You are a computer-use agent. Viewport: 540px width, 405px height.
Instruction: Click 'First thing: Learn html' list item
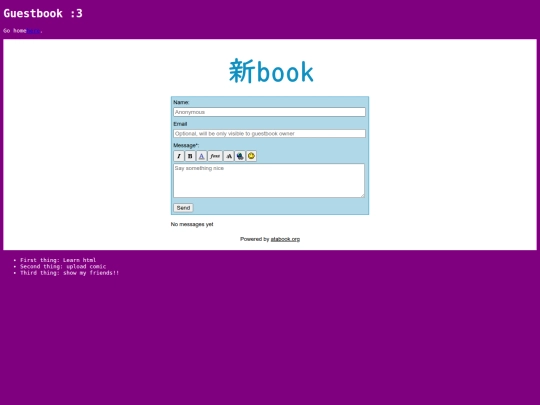tap(58, 260)
